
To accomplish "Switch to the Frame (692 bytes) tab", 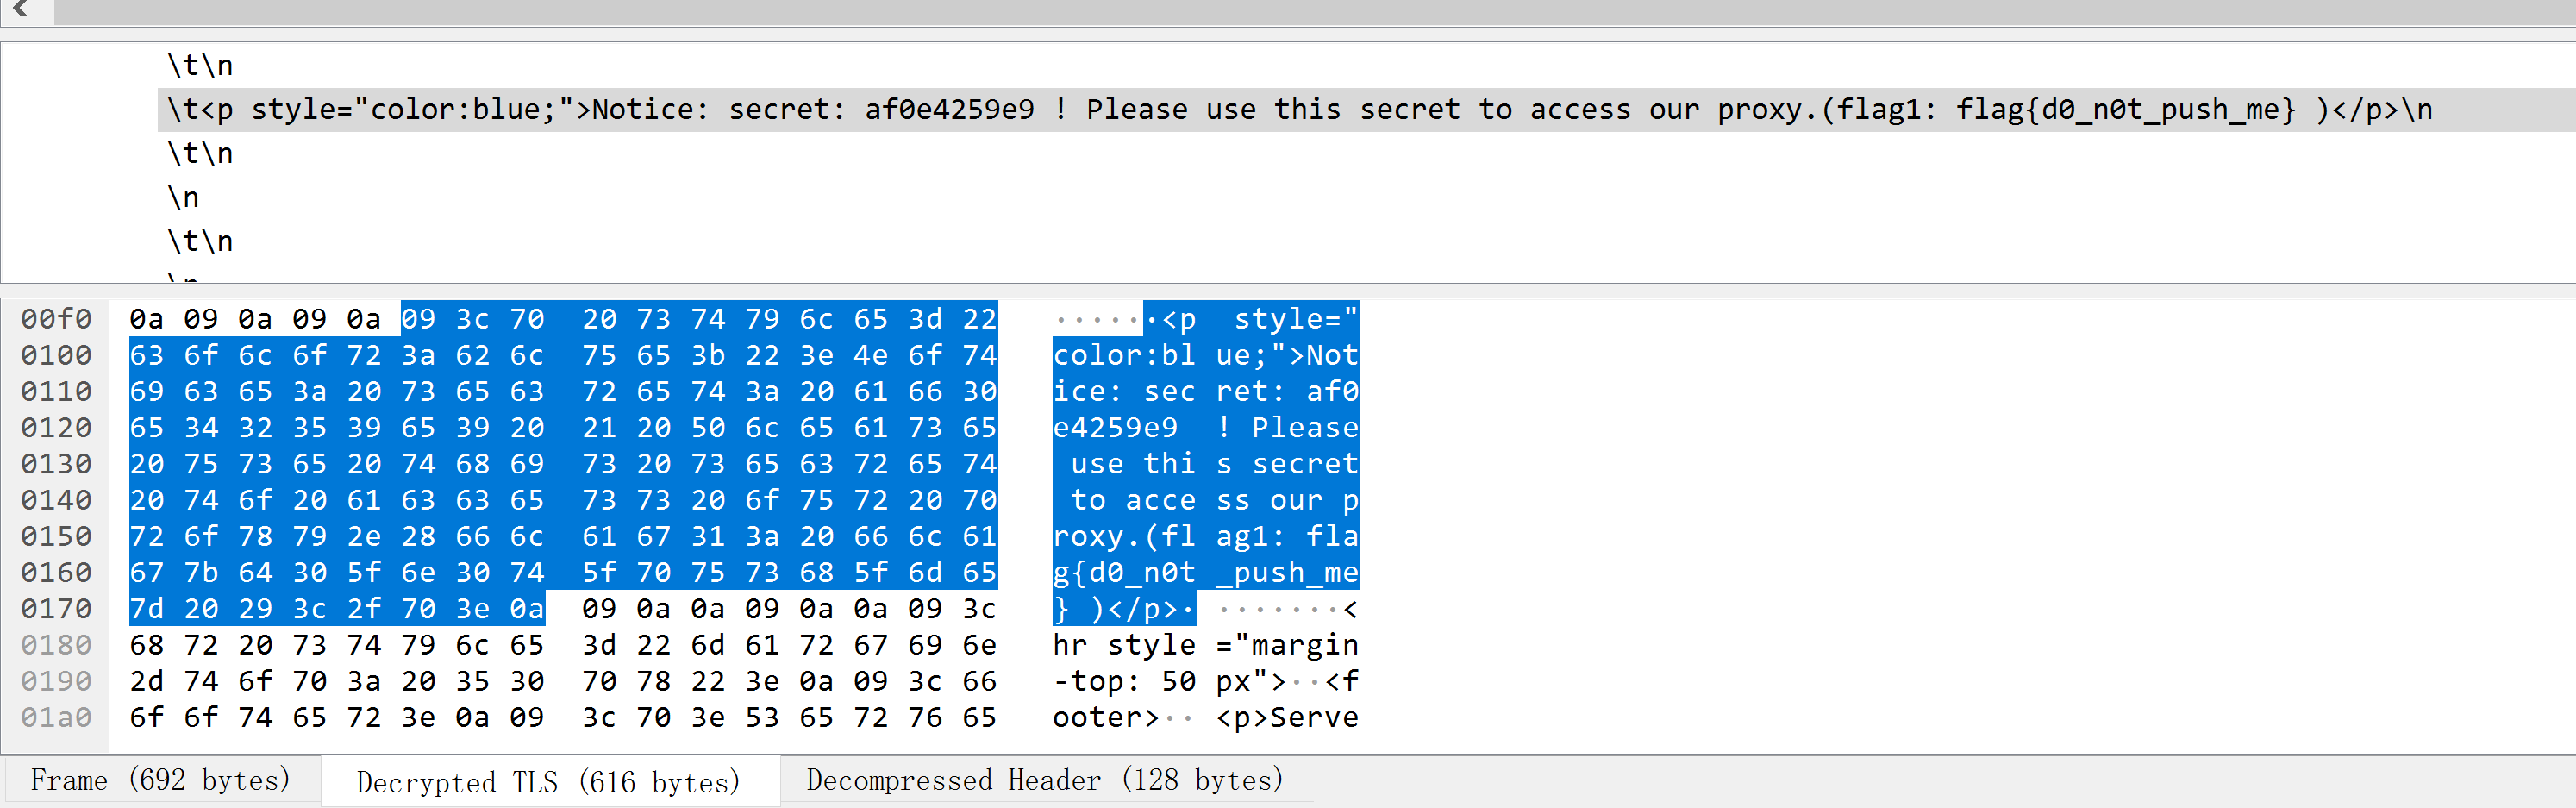I will click(x=160, y=780).
